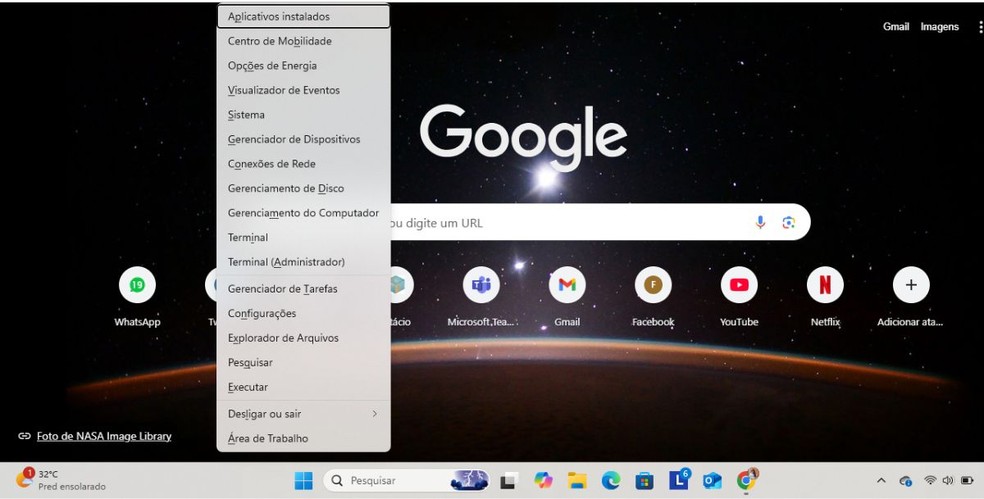The width and height of the screenshot is (984, 499).
Task: Open the WhatsApp shortcut
Action: 137,286
